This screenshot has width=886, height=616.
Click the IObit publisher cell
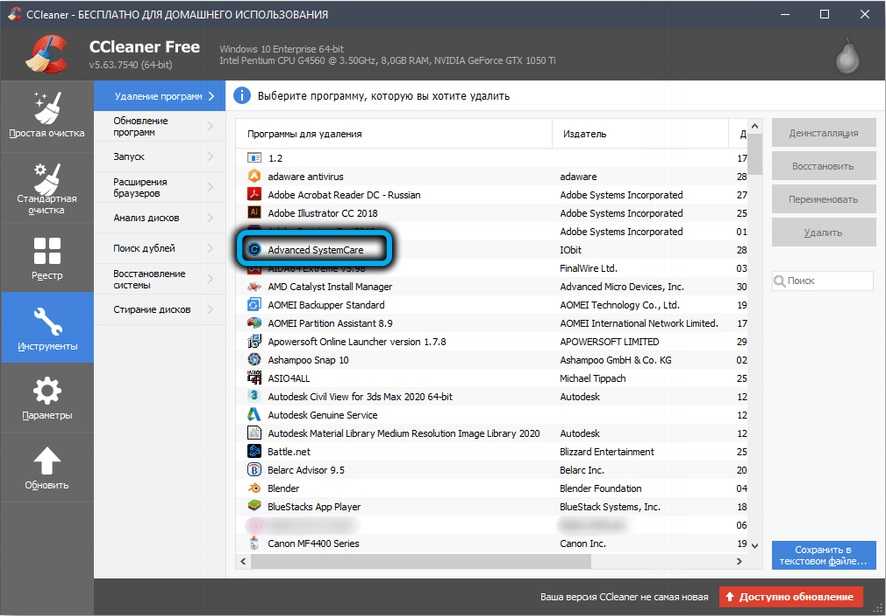[570, 250]
